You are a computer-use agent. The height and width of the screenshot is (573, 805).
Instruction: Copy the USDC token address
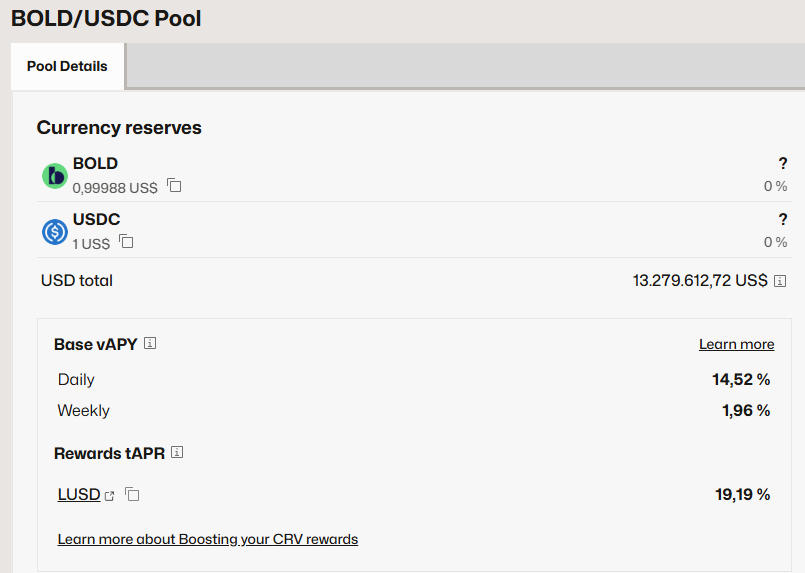(126, 241)
